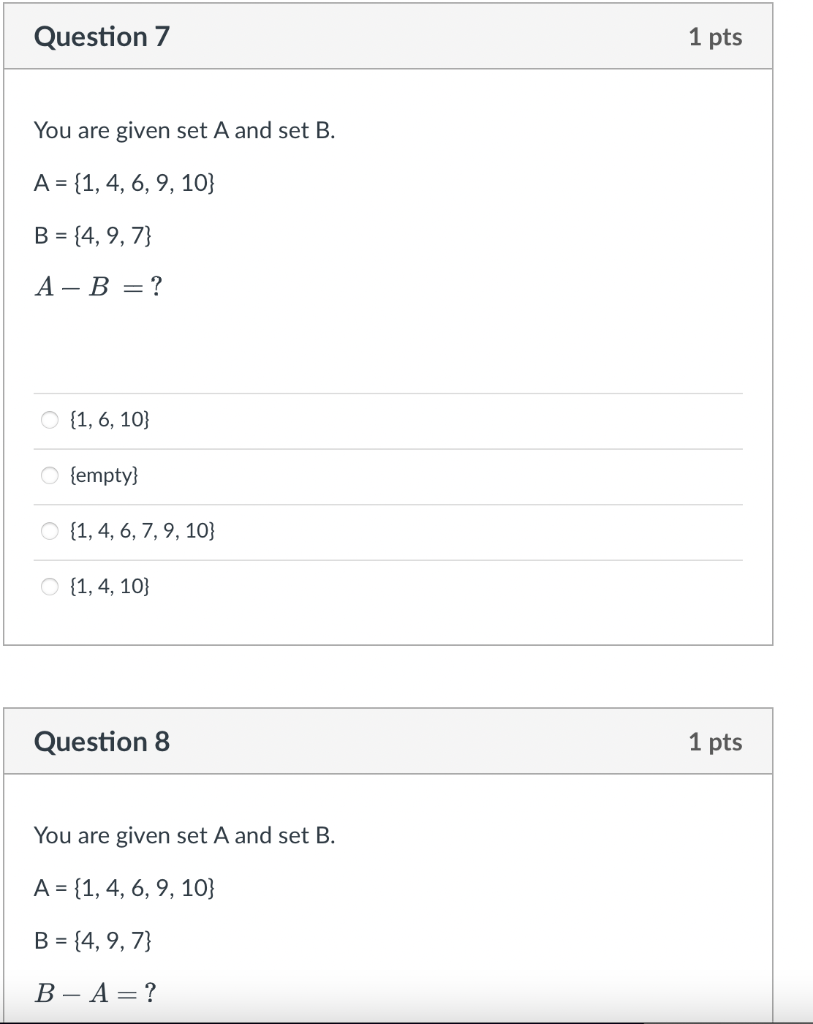Mark the radio button for {1, 4, 6, 7, 9, 10}
Screen dimensions: 813x1024
50,531
